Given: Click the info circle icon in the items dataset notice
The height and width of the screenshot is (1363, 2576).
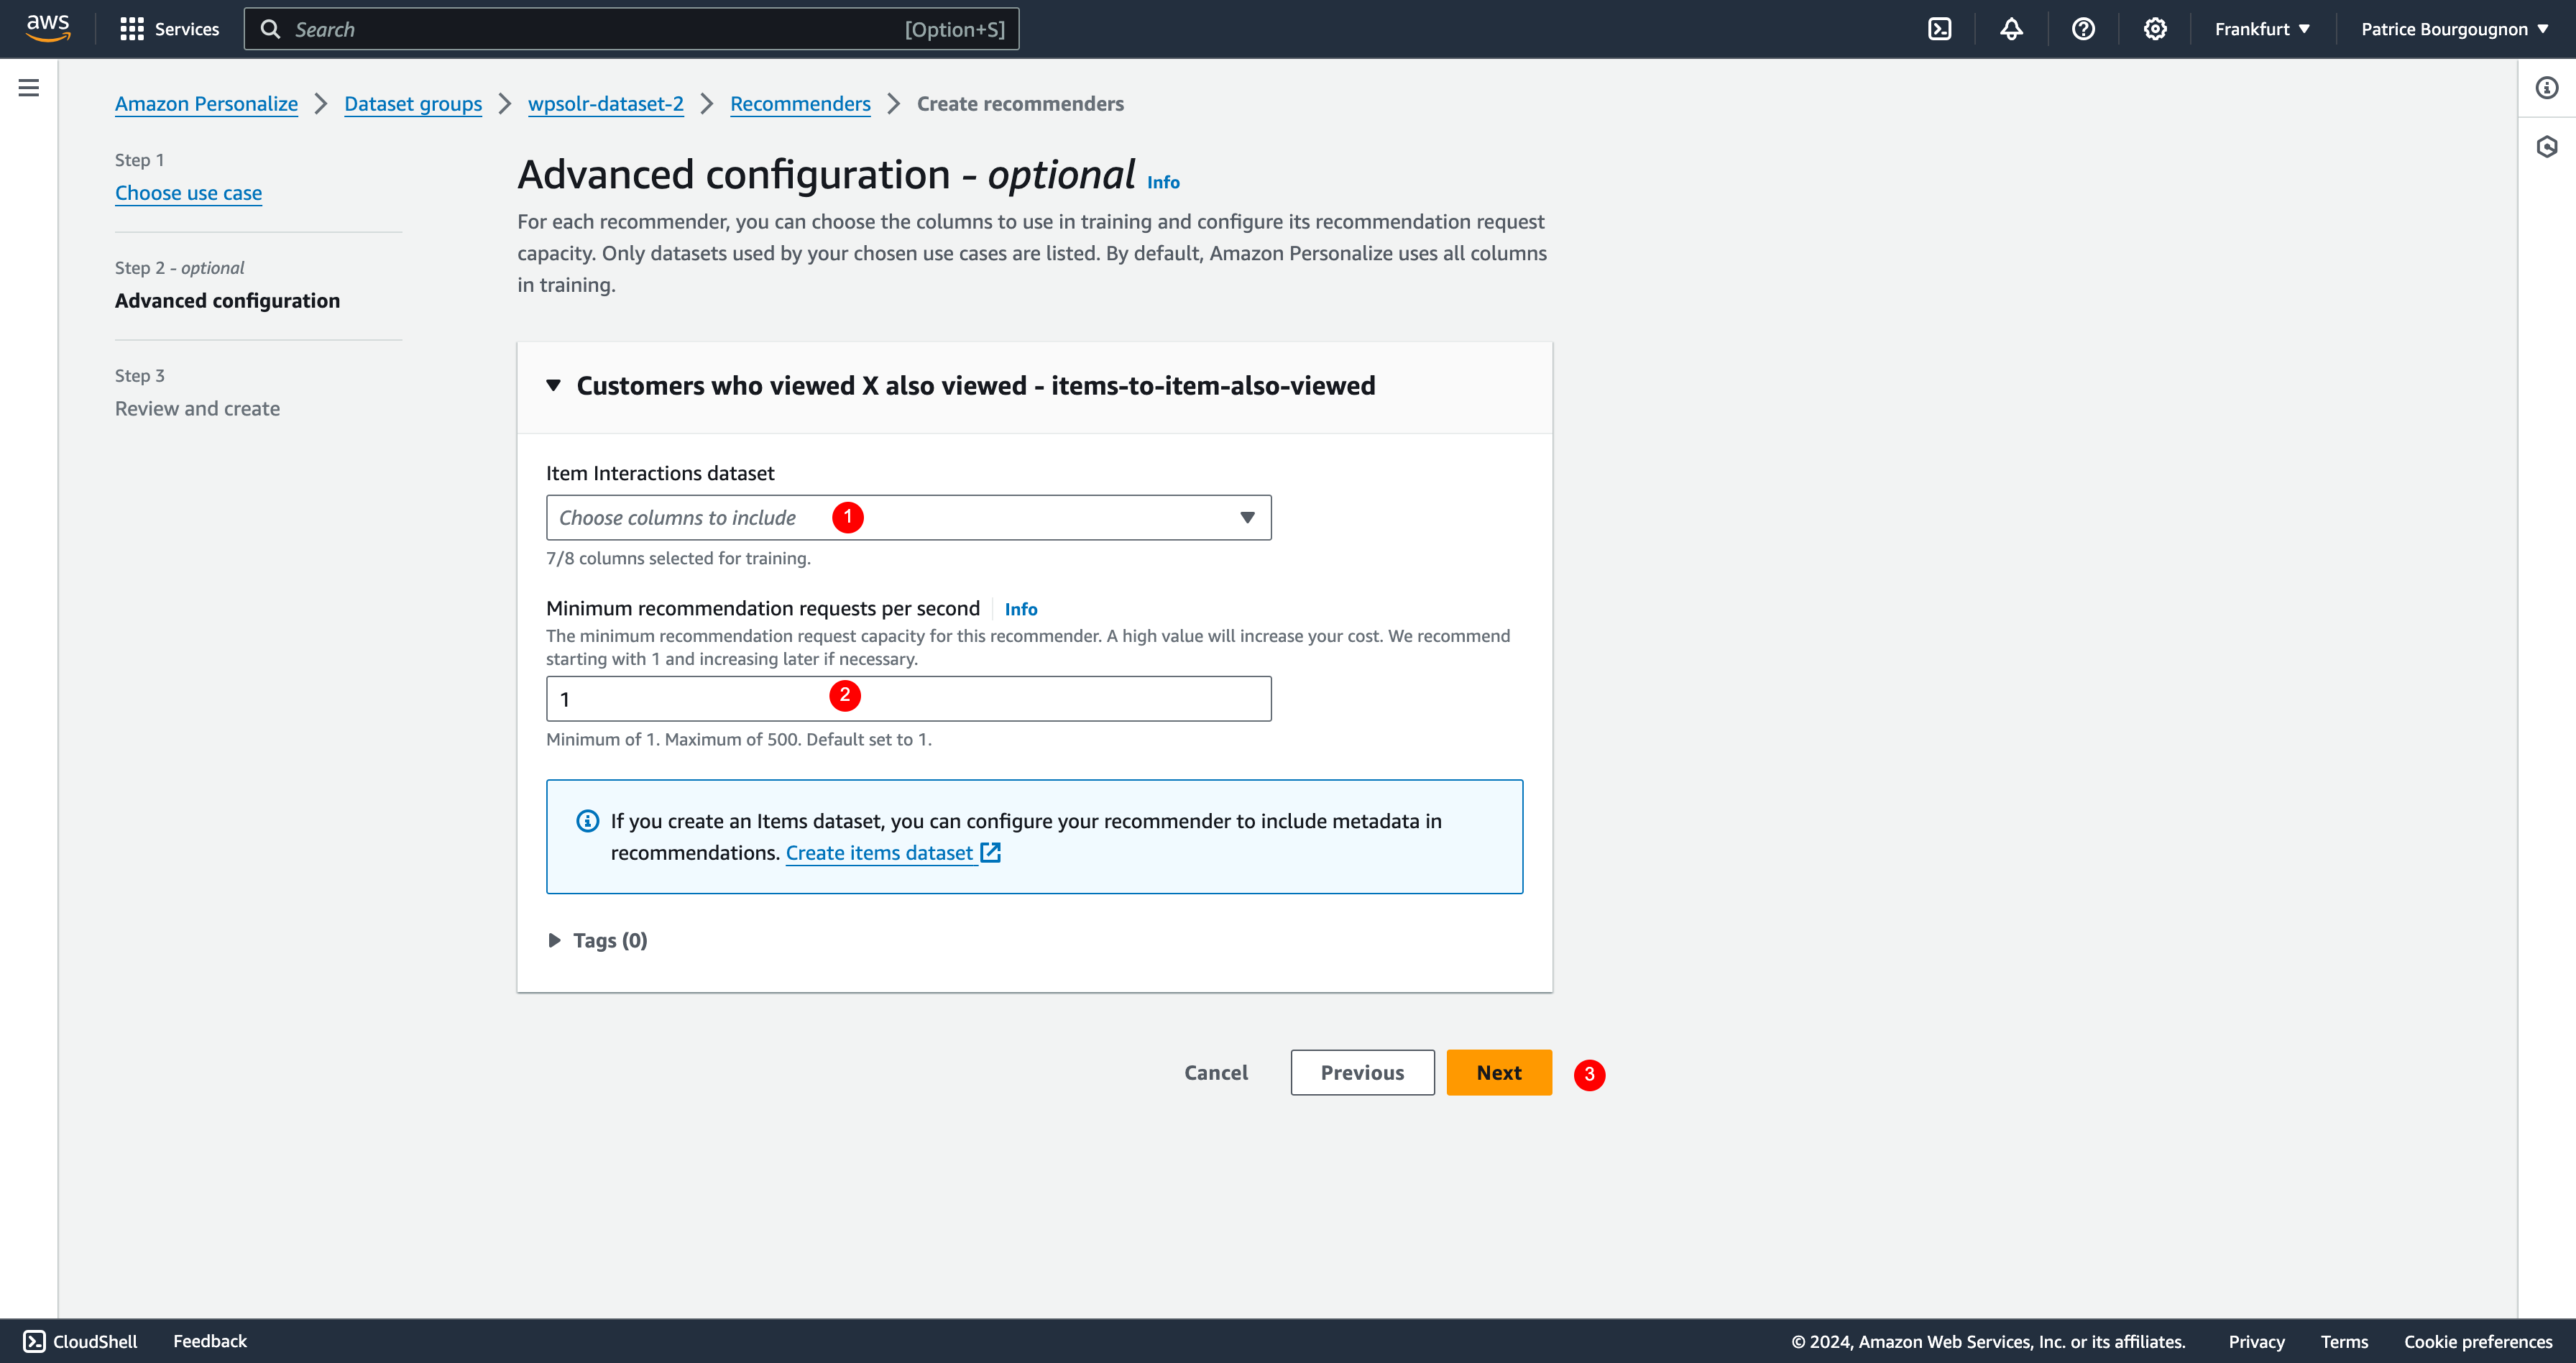Looking at the screenshot, I should (588, 821).
